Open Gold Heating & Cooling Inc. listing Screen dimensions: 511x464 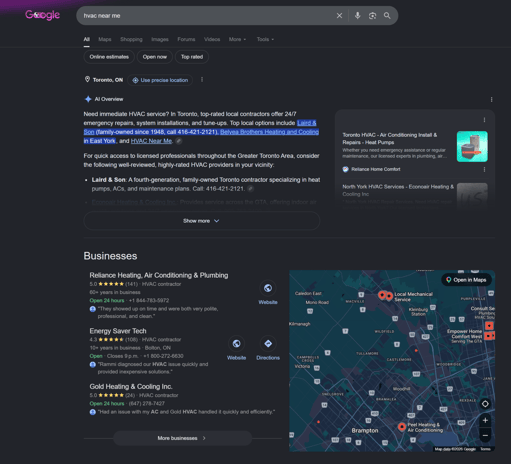[x=131, y=387]
